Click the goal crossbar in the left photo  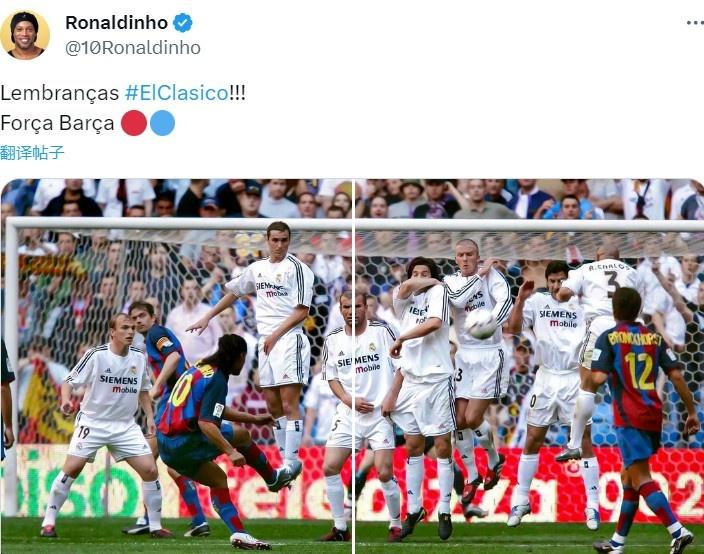[x=180, y=224]
